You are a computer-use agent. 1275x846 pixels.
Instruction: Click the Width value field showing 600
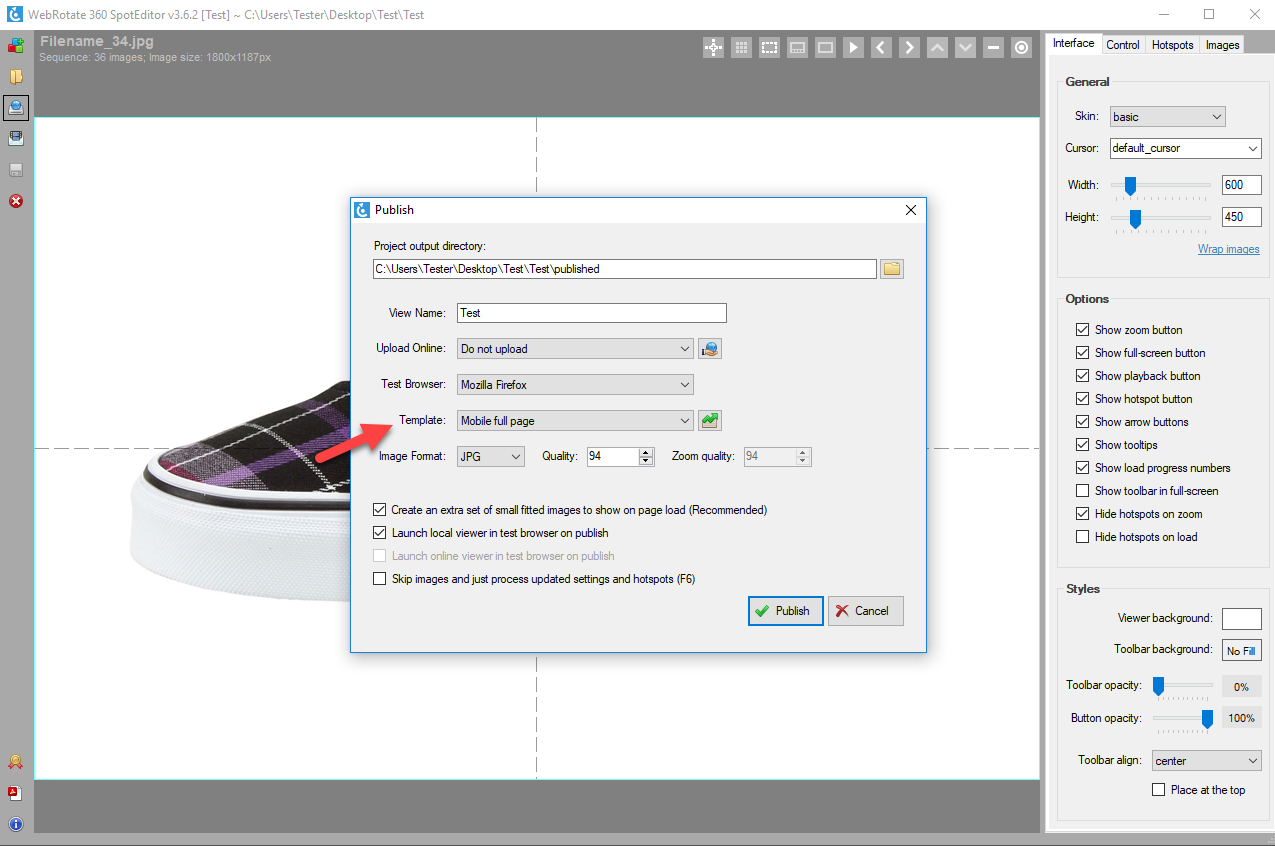[1242, 185]
